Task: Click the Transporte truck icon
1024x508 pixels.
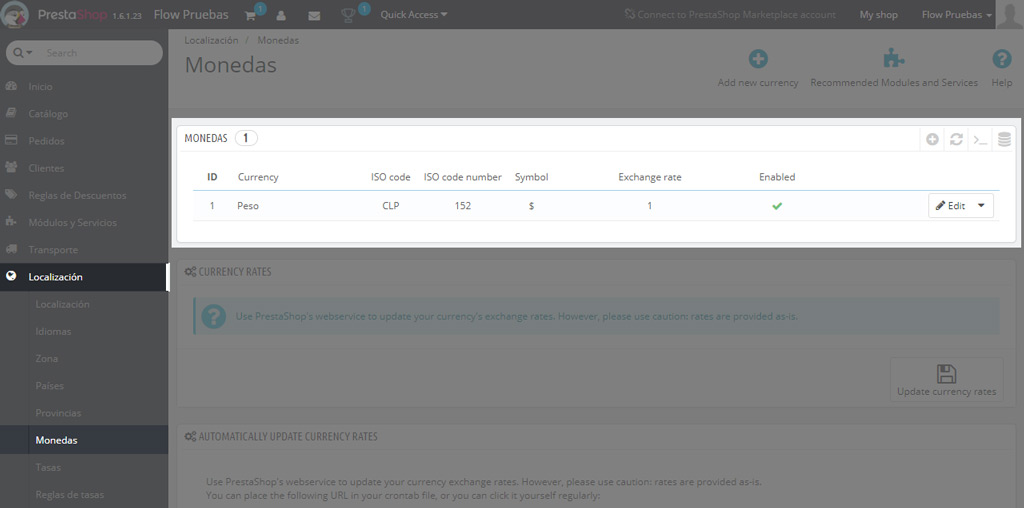Action: [x=10, y=249]
